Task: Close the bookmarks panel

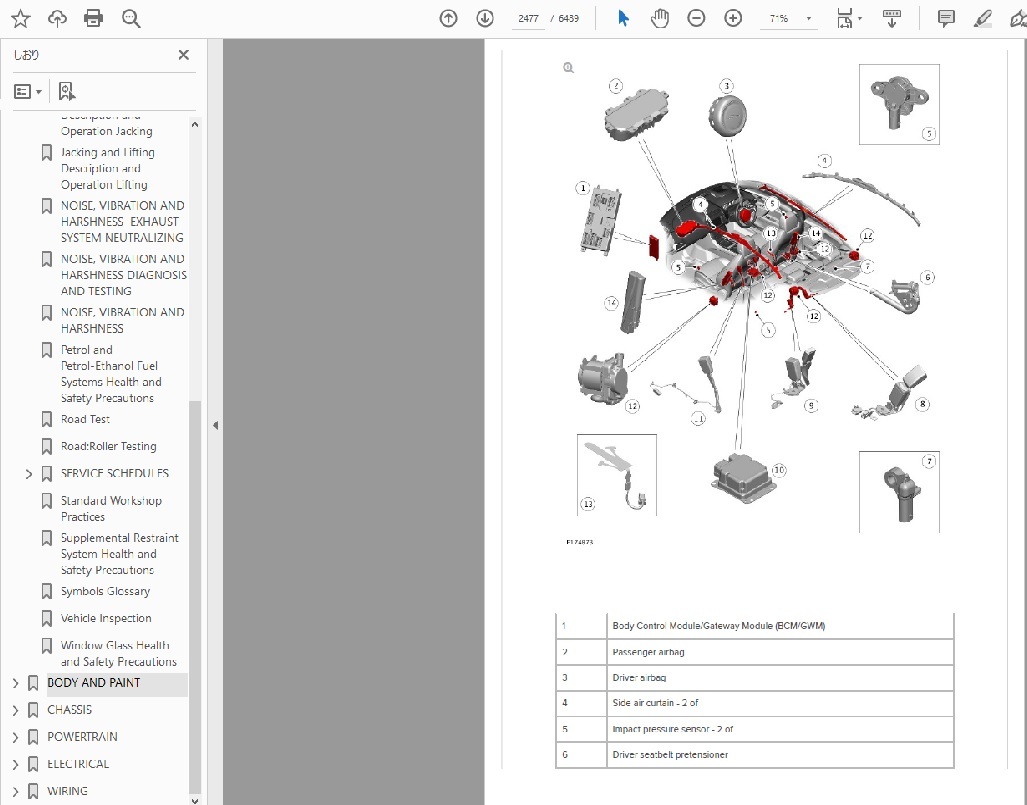Action: (184, 55)
